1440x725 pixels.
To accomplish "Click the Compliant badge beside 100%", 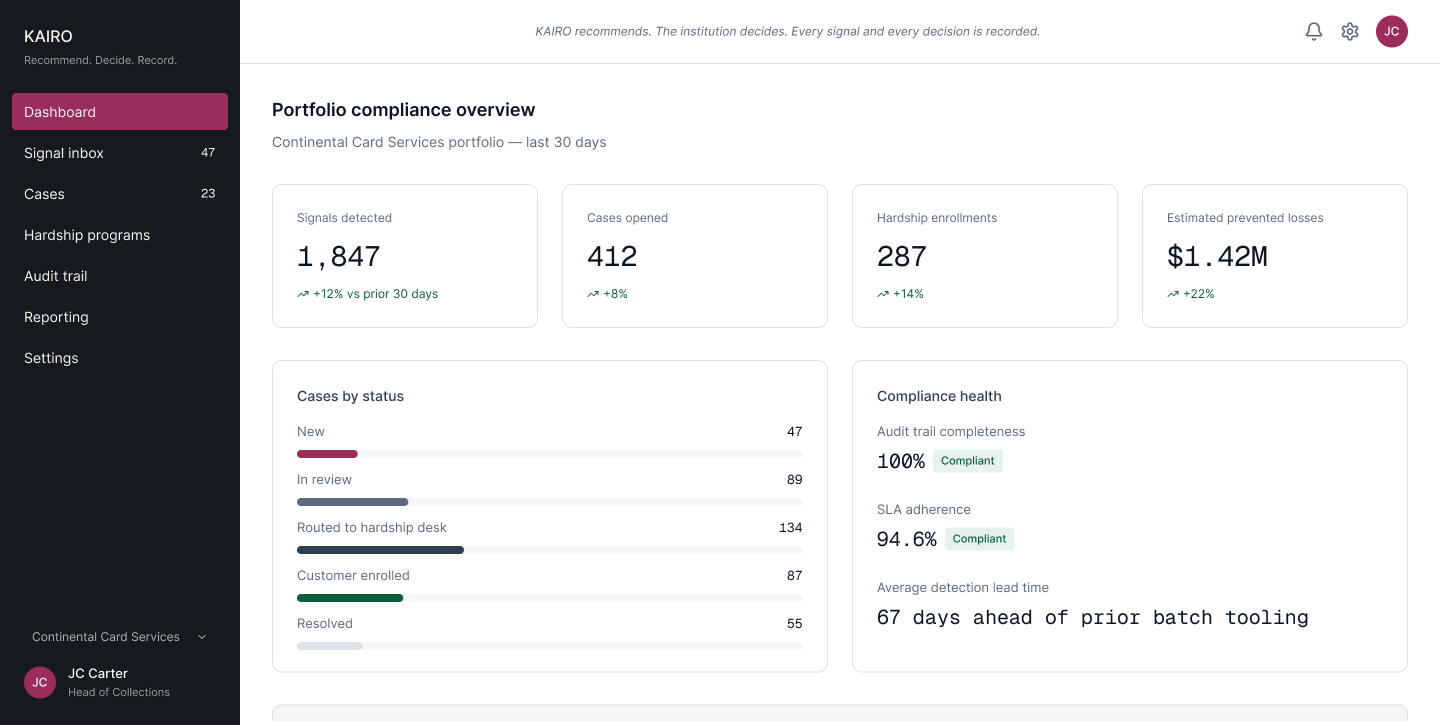I will tap(968, 461).
